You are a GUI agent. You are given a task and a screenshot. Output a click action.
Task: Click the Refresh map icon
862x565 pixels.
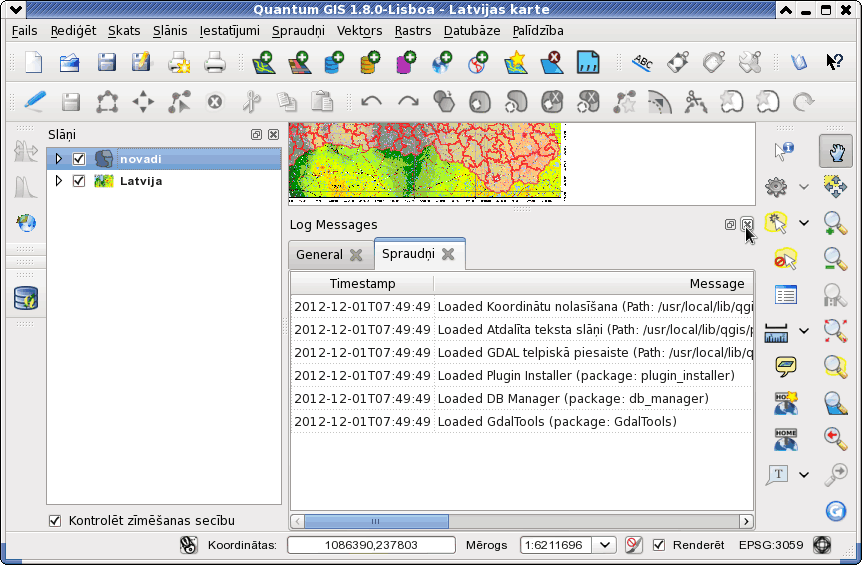point(836,511)
